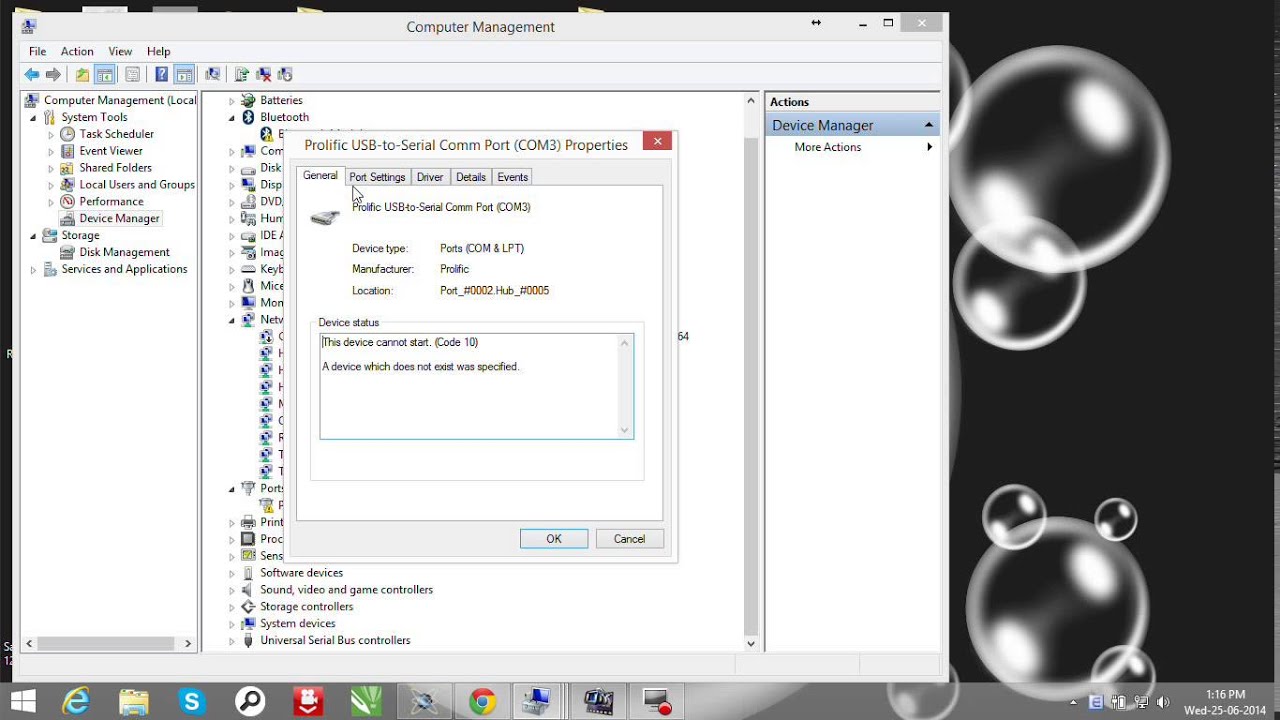The width and height of the screenshot is (1280, 720).
Task: Select Software devices category
Action: click(x=301, y=573)
